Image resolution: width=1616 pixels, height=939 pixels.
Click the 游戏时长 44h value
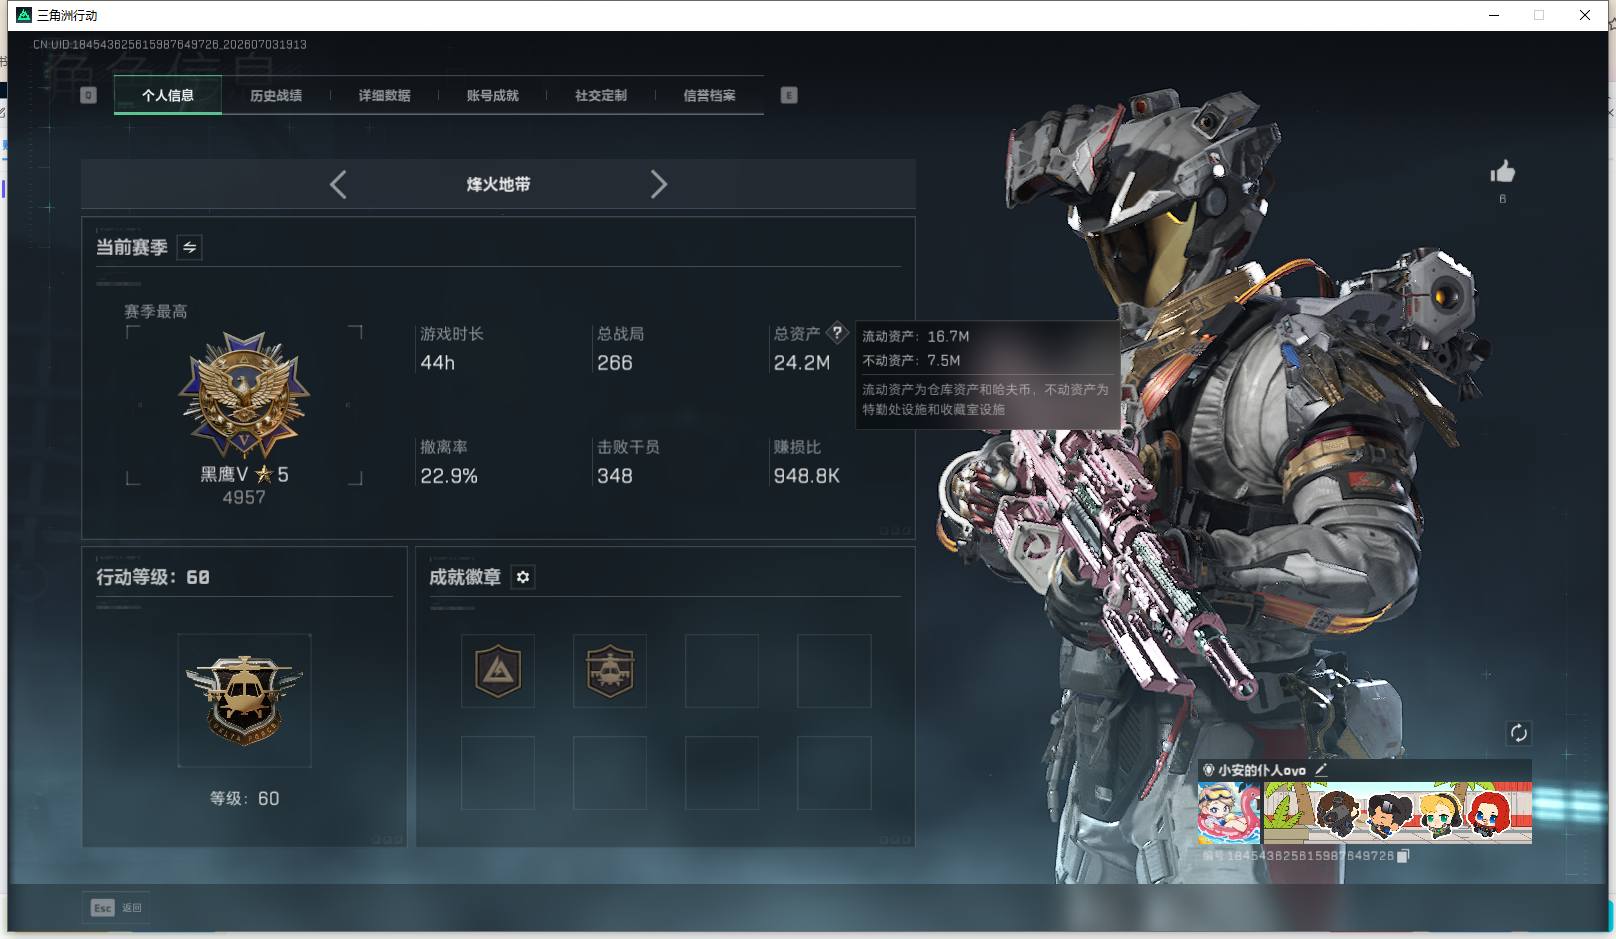pyautogui.click(x=438, y=363)
